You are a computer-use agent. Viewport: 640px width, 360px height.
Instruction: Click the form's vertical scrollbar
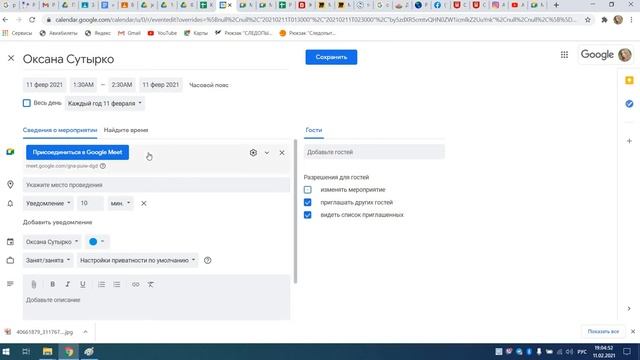click(295, 211)
